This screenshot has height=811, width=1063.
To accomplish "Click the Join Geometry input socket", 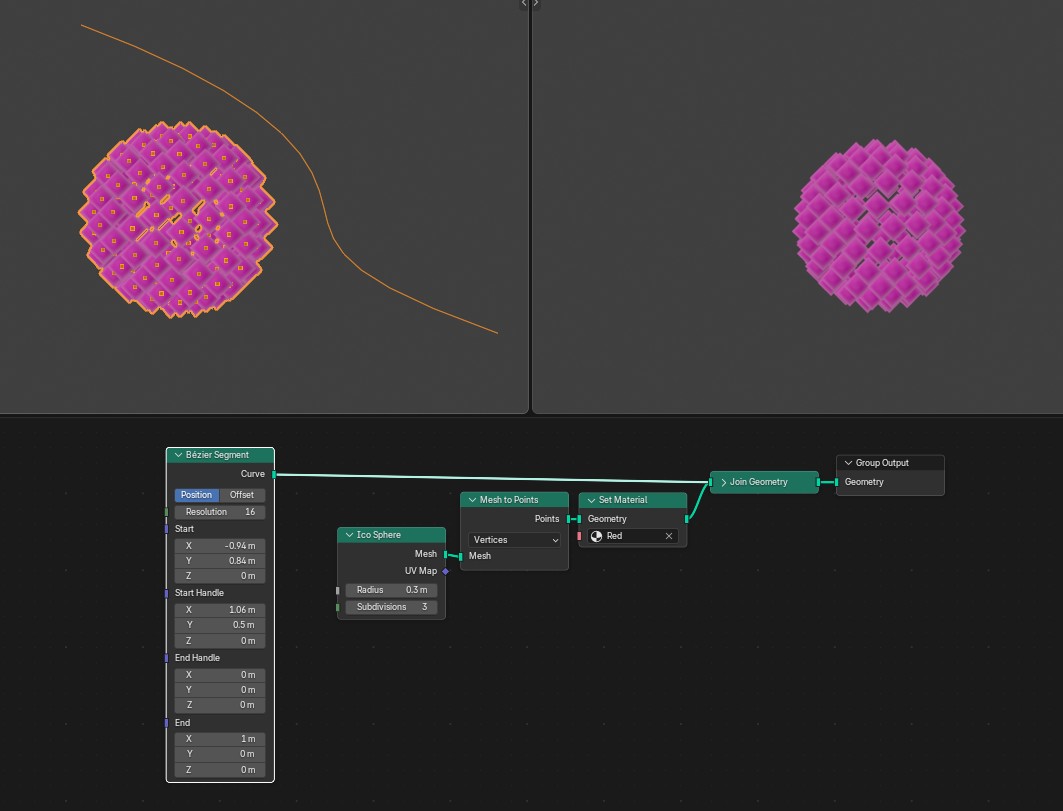I will [x=710, y=482].
